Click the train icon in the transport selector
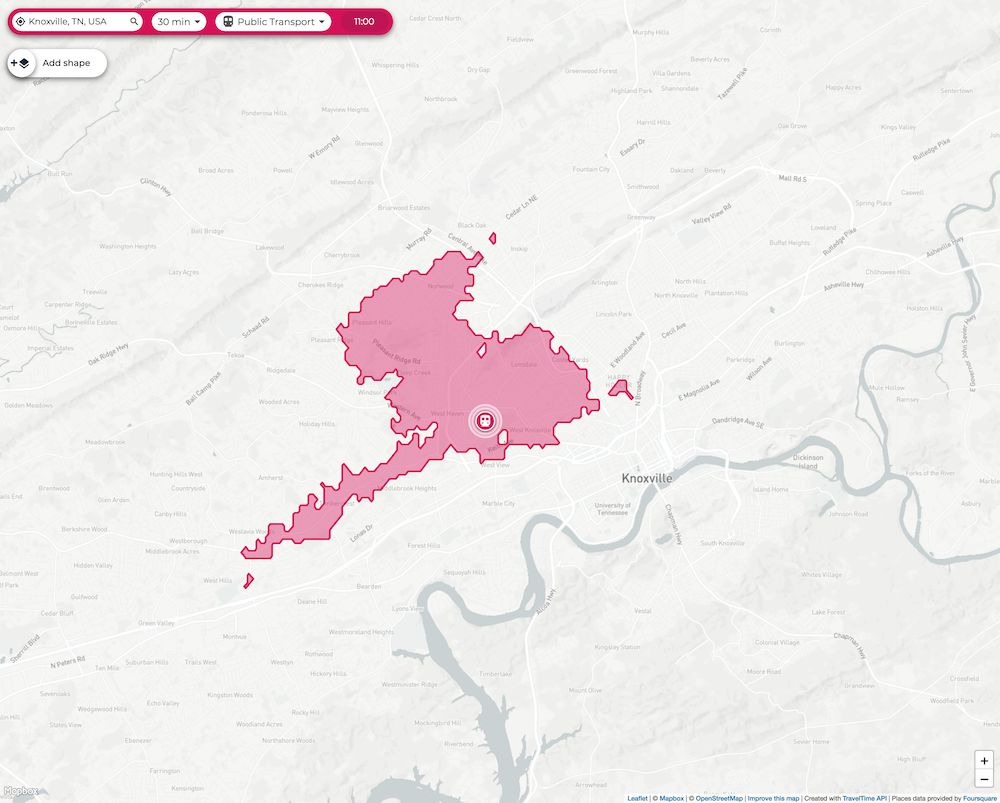The image size is (1000, 803). tap(228, 21)
